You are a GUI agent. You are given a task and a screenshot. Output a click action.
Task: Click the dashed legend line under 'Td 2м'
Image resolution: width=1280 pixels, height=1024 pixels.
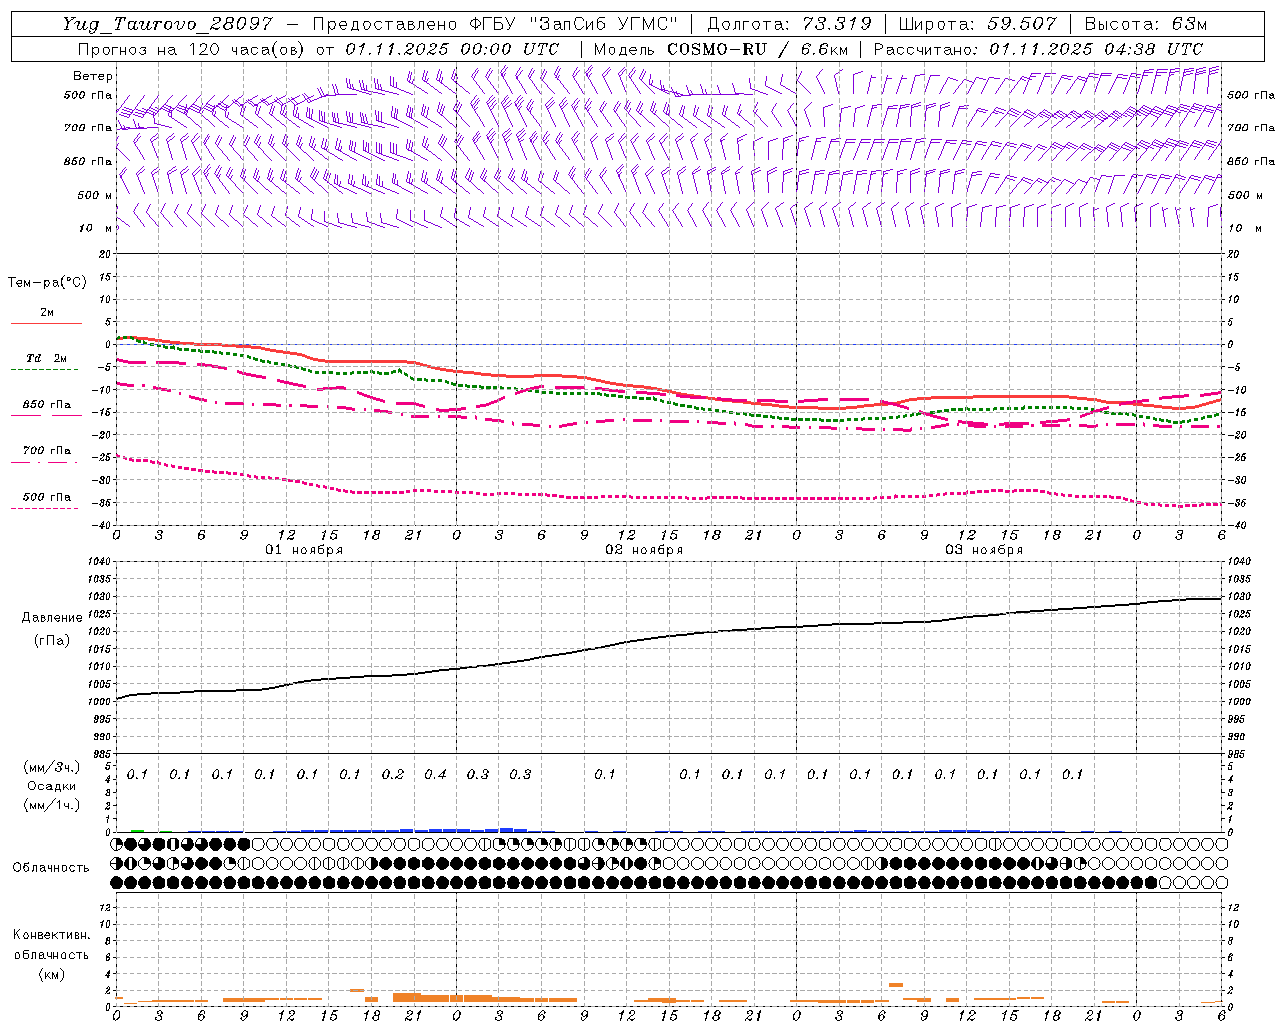click(46, 369)
